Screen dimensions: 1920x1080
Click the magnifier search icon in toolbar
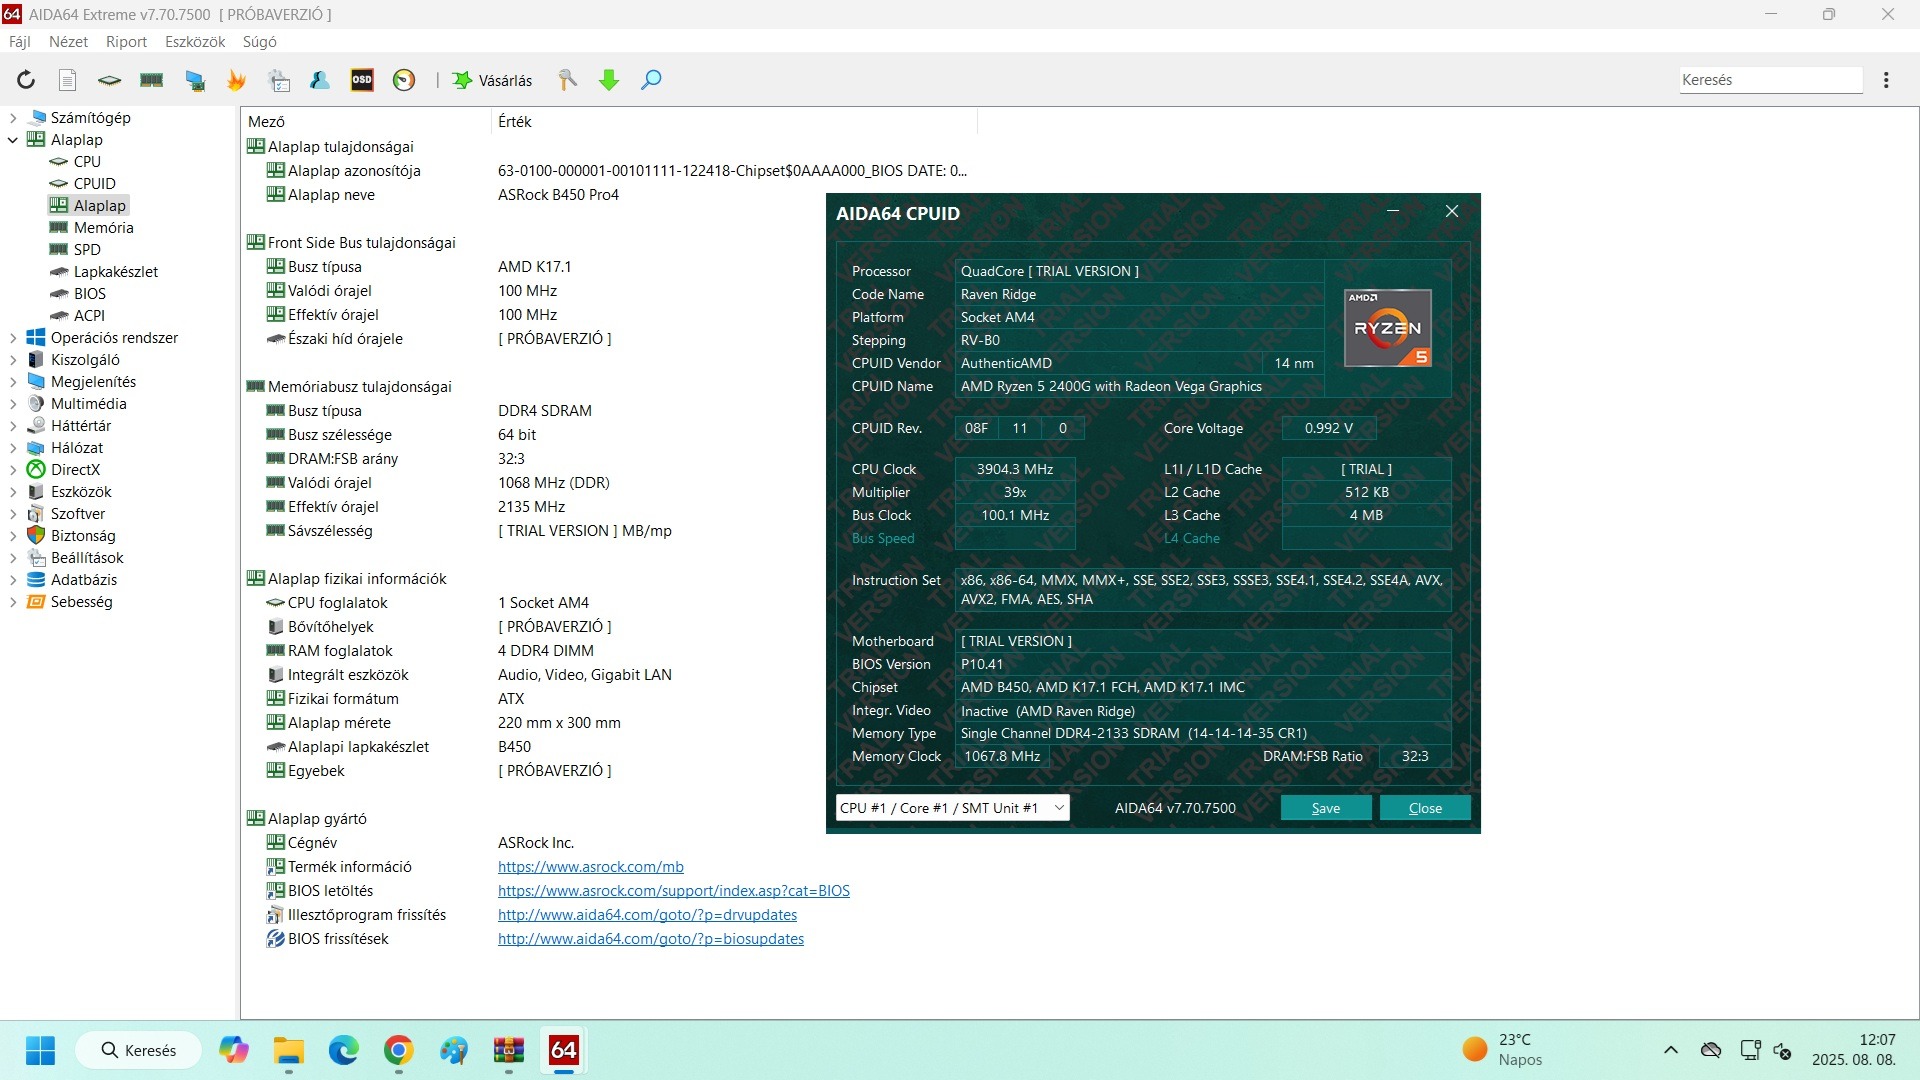tap(651, 80)
